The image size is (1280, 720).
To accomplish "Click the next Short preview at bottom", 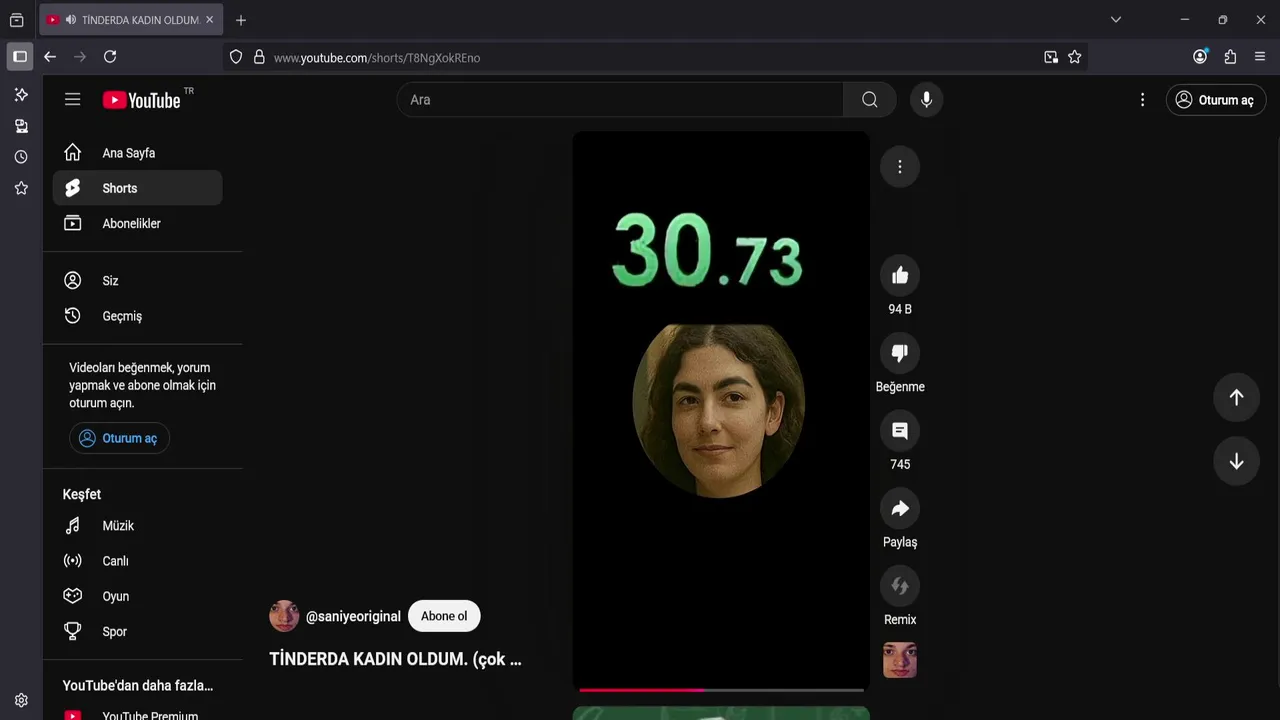I will 721,713.
